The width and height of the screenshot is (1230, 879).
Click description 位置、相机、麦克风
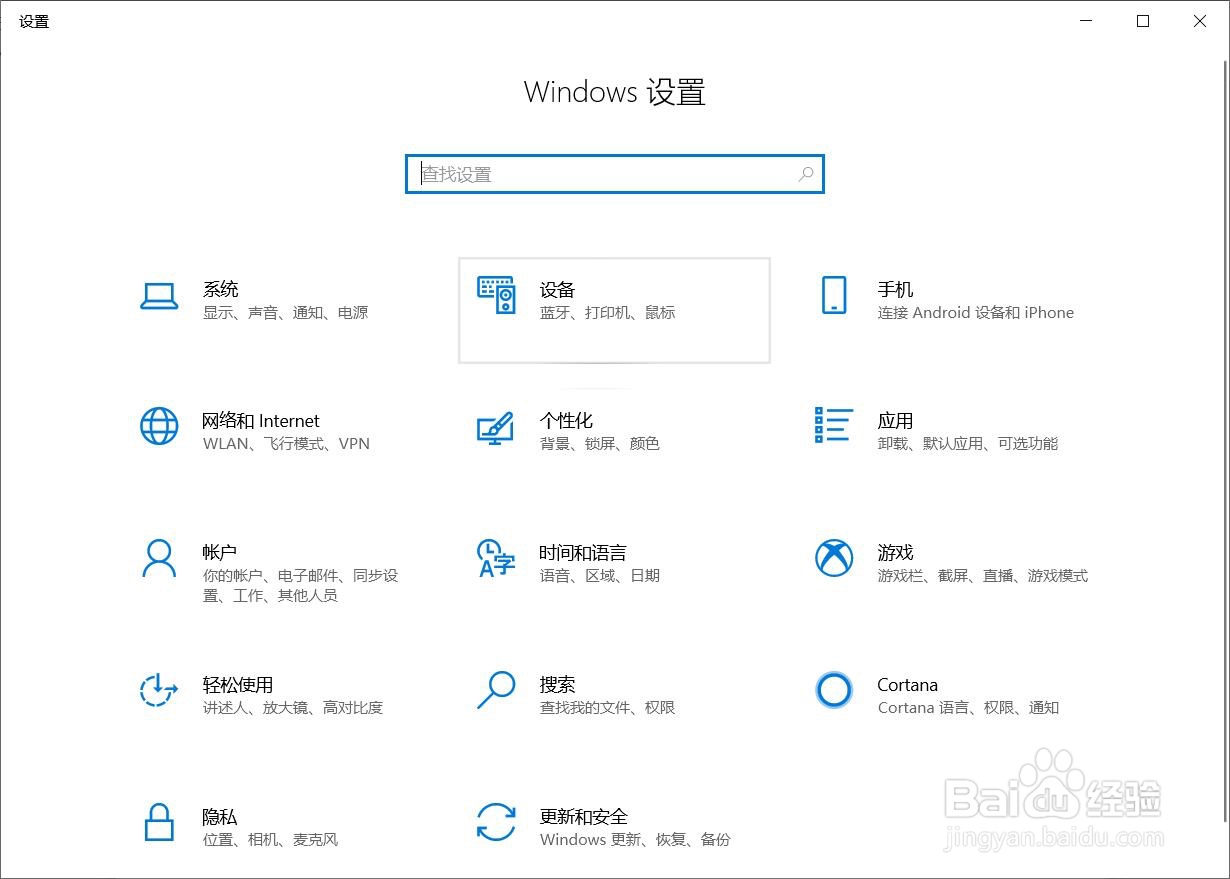(271, 840)
